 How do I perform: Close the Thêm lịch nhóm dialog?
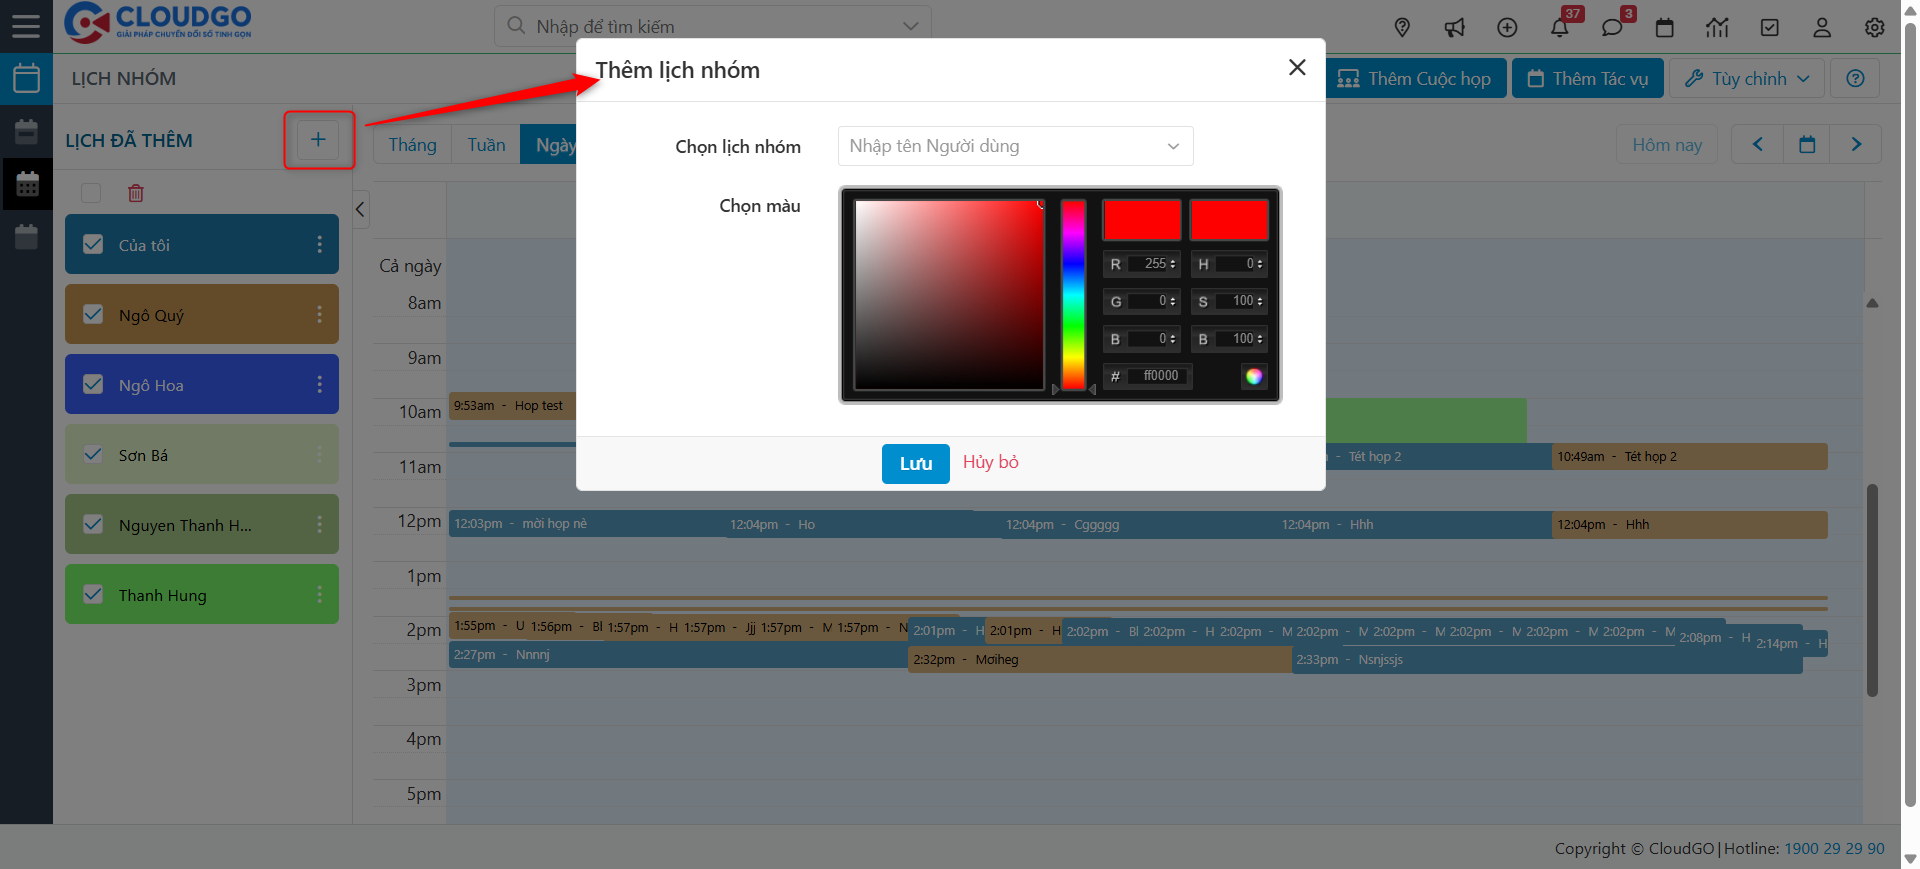pyautogui.click(x=1297, y=67)
